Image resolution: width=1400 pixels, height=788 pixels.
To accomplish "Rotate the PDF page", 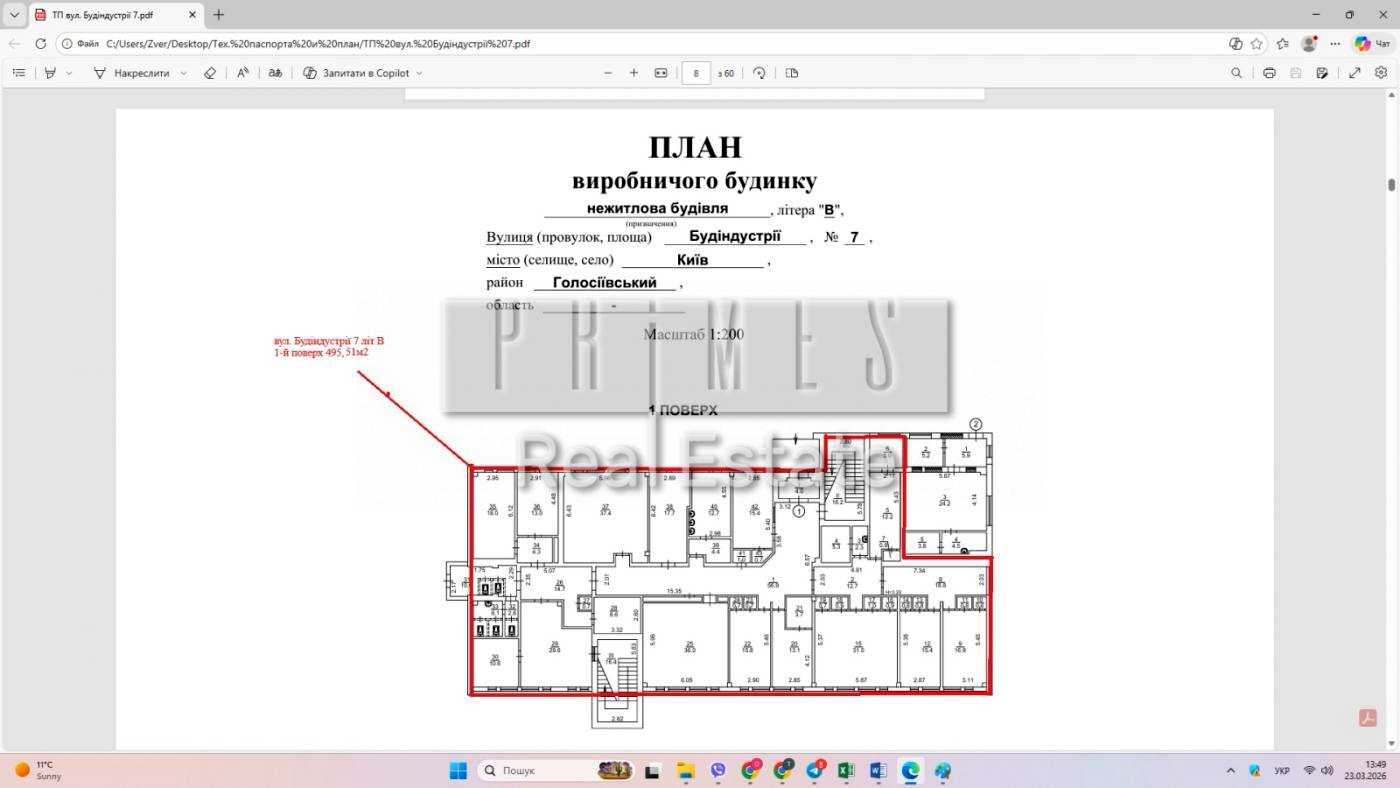I will (x=759, y=73).
